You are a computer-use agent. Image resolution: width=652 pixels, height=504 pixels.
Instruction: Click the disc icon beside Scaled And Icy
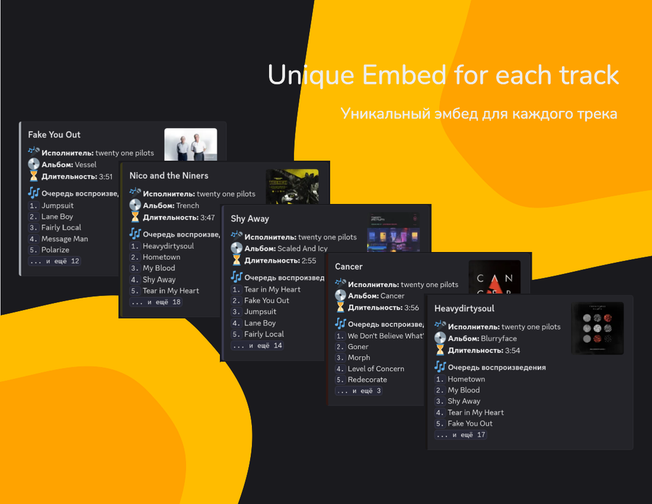(237, 248)
